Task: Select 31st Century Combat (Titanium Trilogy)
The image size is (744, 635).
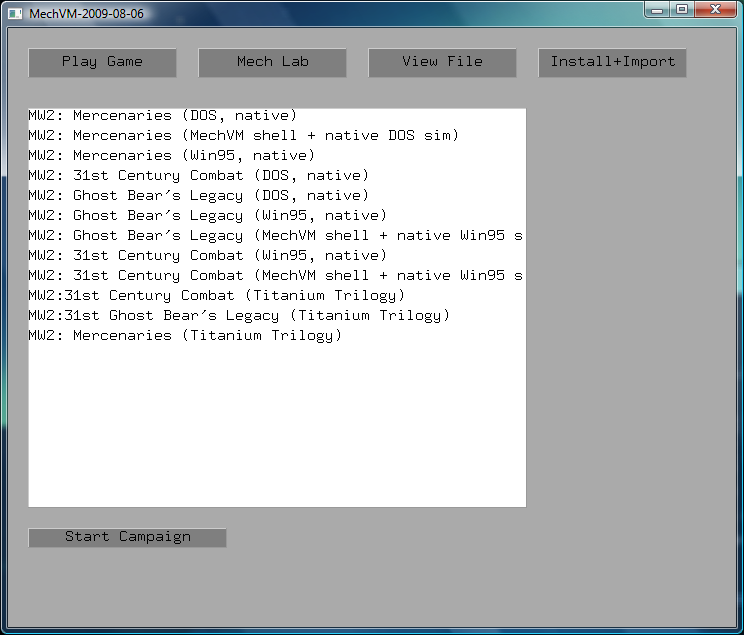Action: click(216, 296)
